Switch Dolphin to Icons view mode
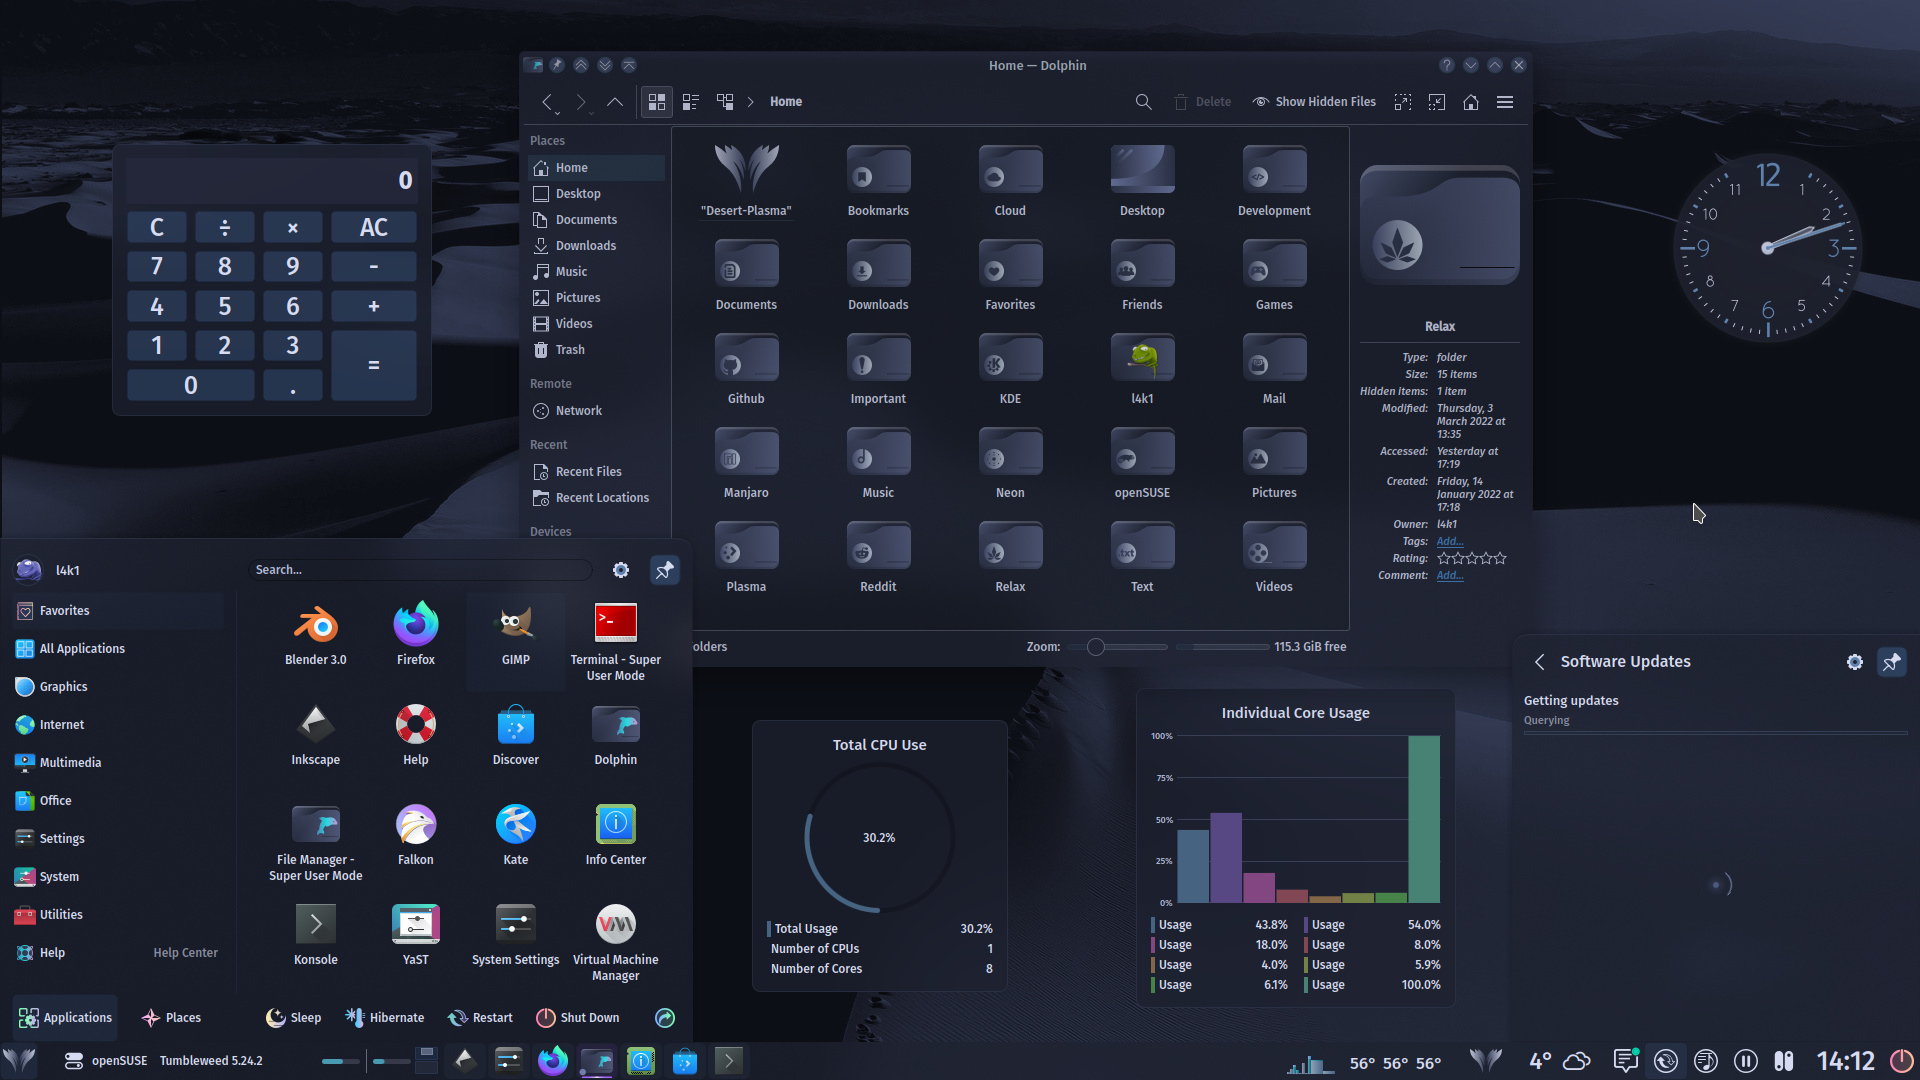1920x1080 pixels. (x=657, y=102)
